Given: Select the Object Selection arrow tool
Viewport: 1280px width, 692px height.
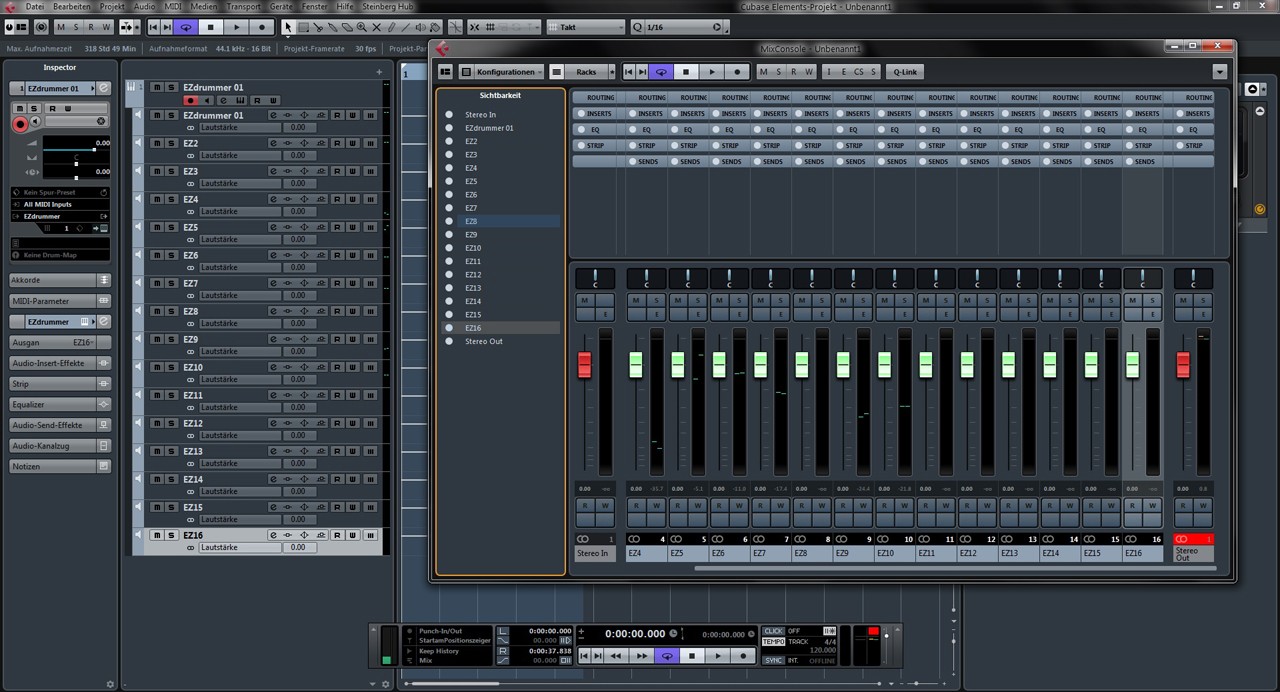Looking at the screenshot, I should click(288, 27).
